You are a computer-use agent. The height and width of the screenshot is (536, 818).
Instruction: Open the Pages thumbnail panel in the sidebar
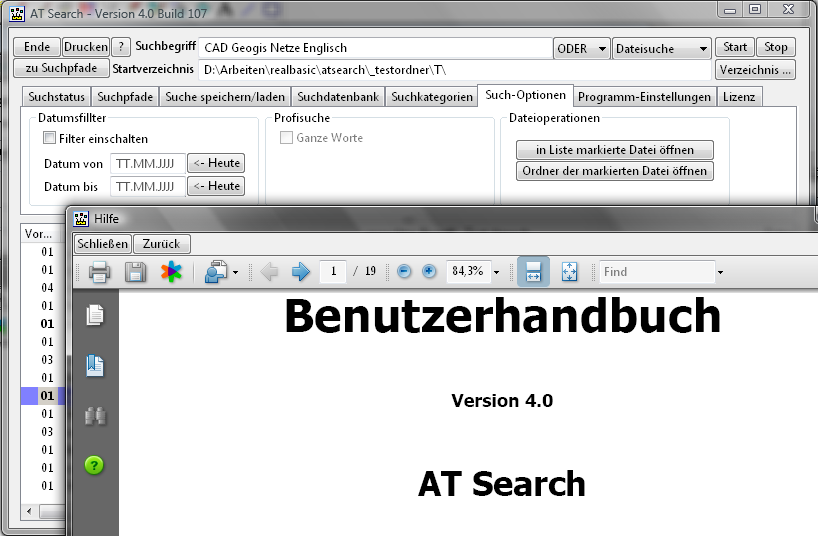pos(95,315)
